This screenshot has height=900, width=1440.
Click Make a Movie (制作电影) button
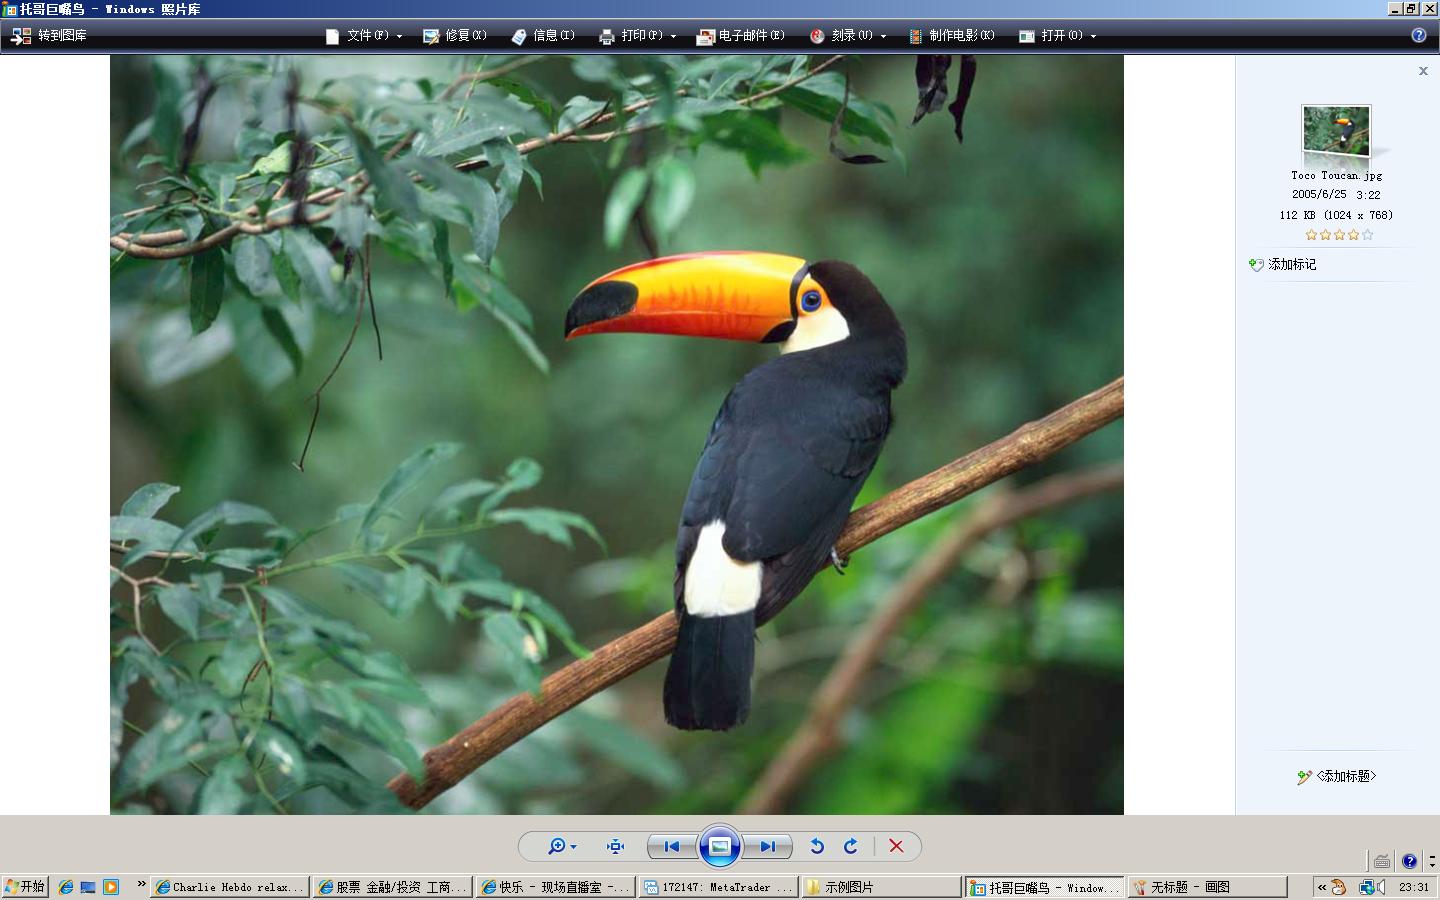point(951,36)
